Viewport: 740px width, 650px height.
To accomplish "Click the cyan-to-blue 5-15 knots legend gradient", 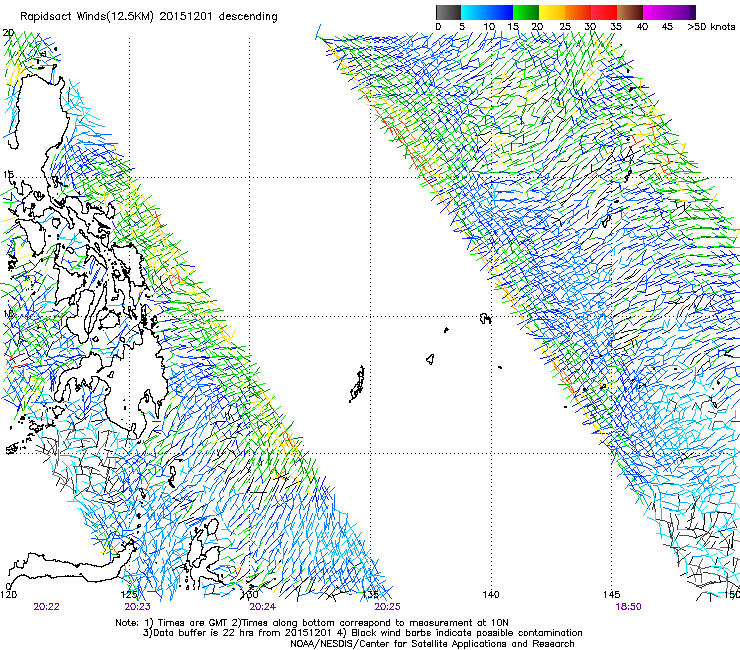I will (x=487, y=12).
